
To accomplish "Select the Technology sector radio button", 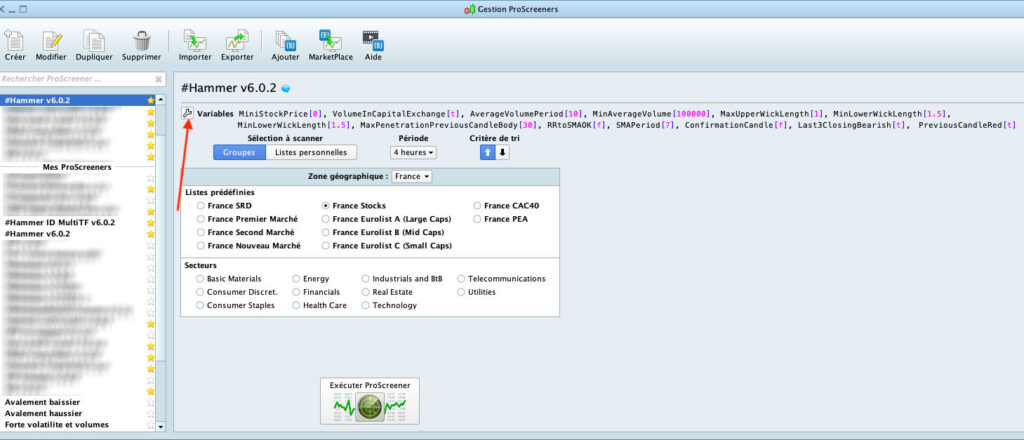I will pyautogui.click(x=366, y=305).
